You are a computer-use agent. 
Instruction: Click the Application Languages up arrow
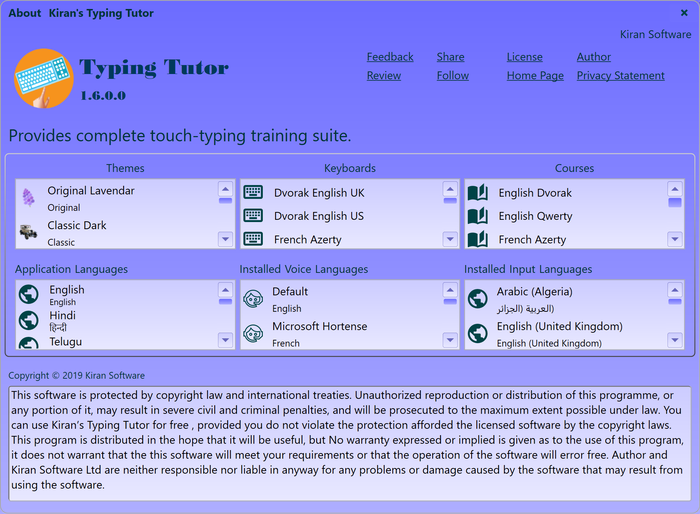[225, 290]
